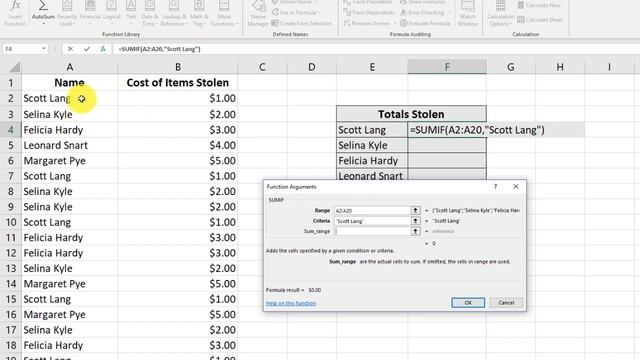Select cell A15 'Scott Lang'

[x=70, y=299]
